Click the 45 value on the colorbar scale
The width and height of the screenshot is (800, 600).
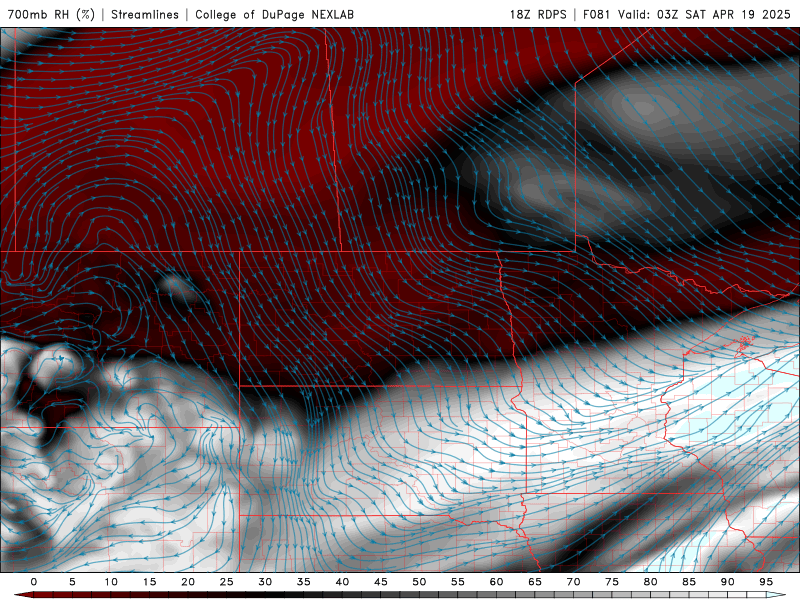point(381,582)
